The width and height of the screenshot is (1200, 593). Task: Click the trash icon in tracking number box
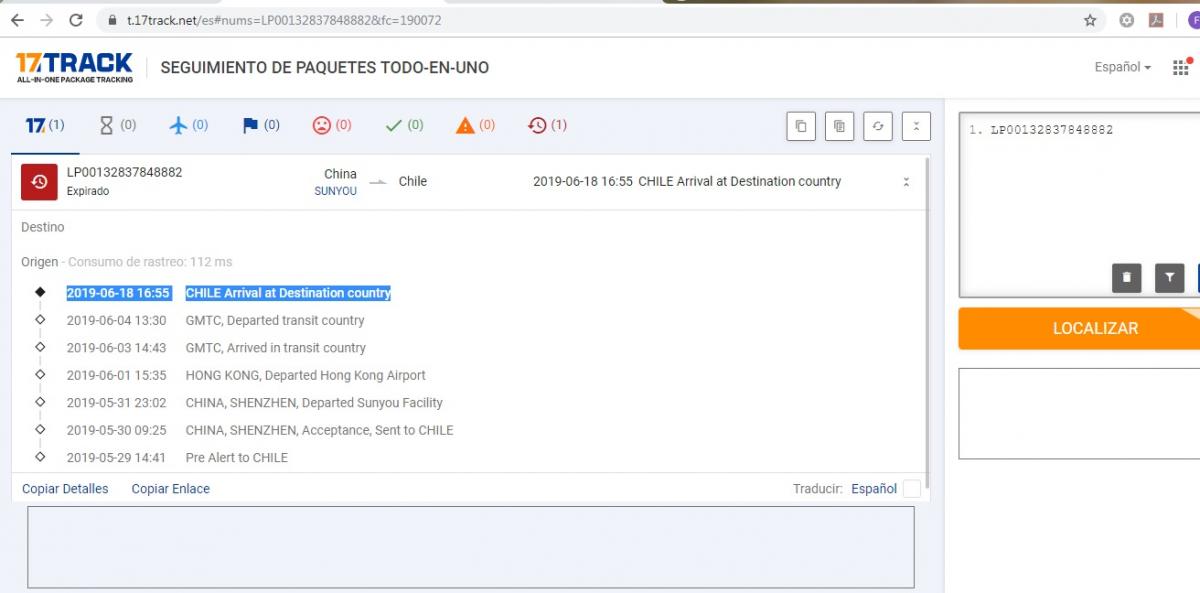coord(1126,278)
